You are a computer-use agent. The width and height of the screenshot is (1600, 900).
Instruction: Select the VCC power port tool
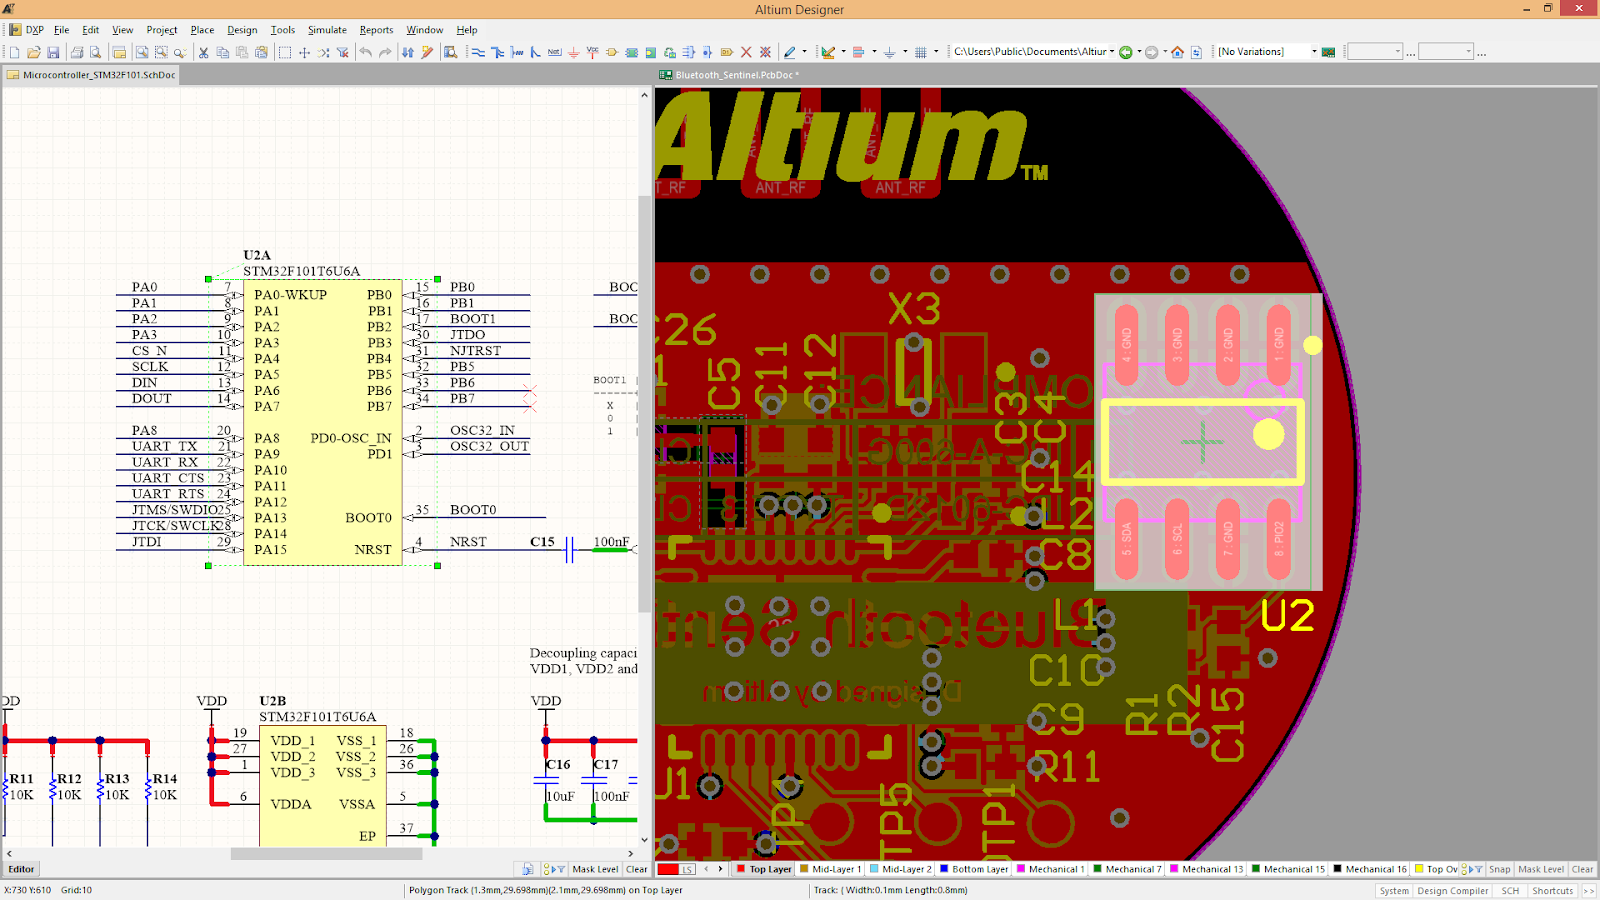[592, 52]
